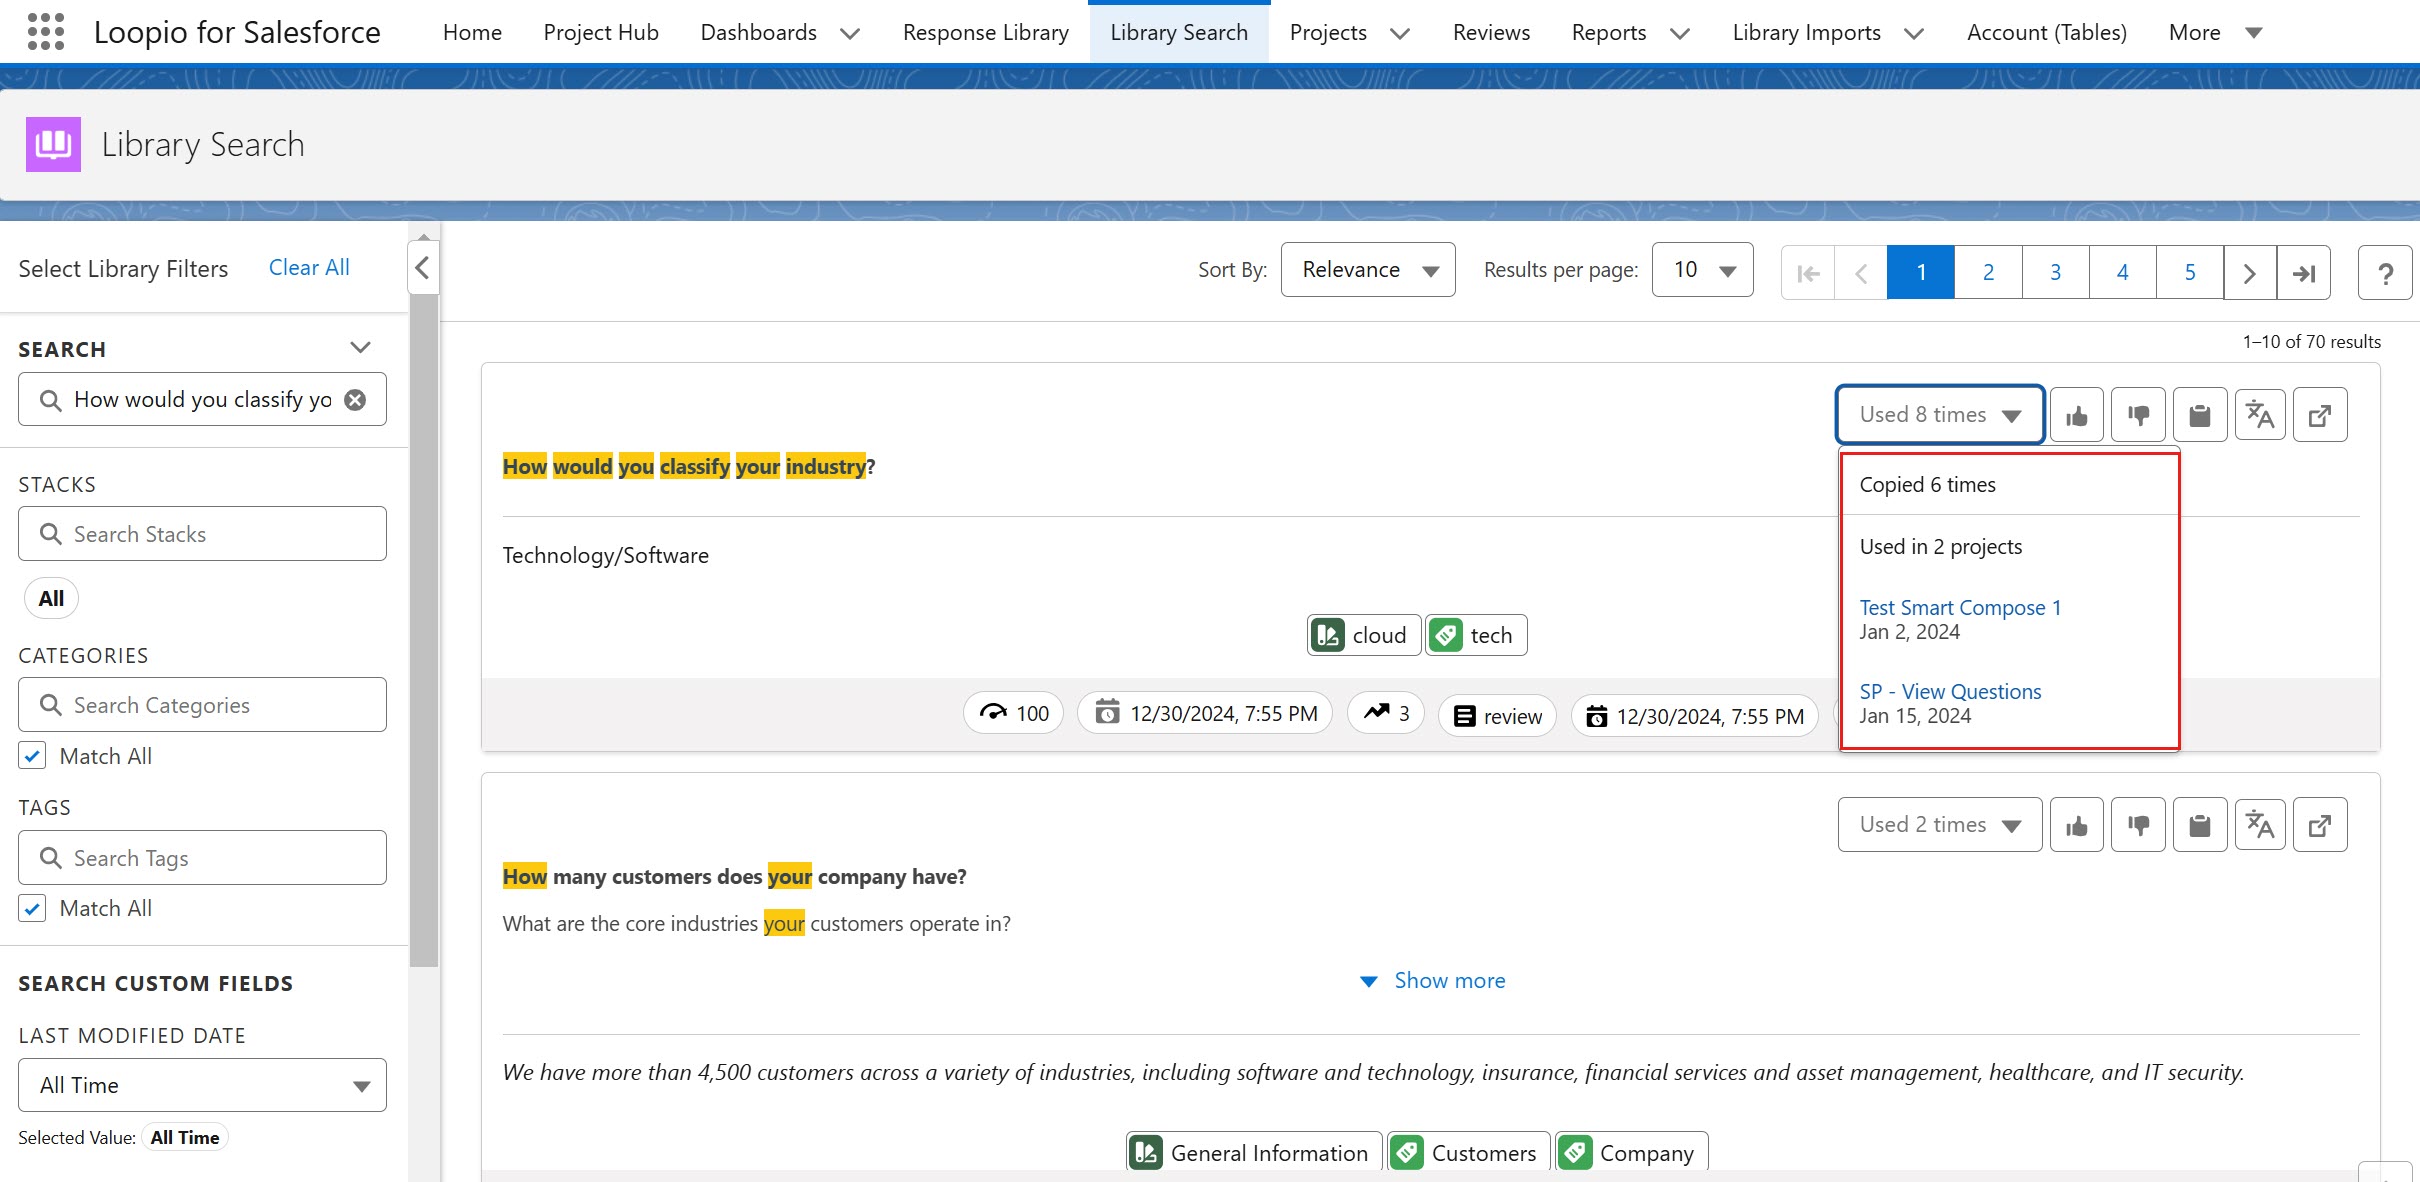This screenshot has width=2420, height=1182.
Task: Click thumbs down on the how many customers result
Action: 2138,825
